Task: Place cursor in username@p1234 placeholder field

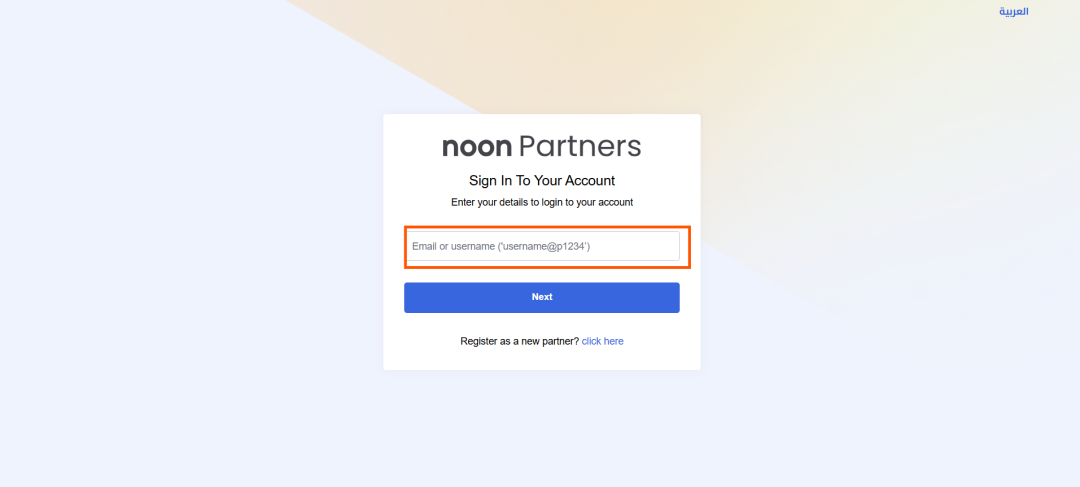Action: [541, 246]
